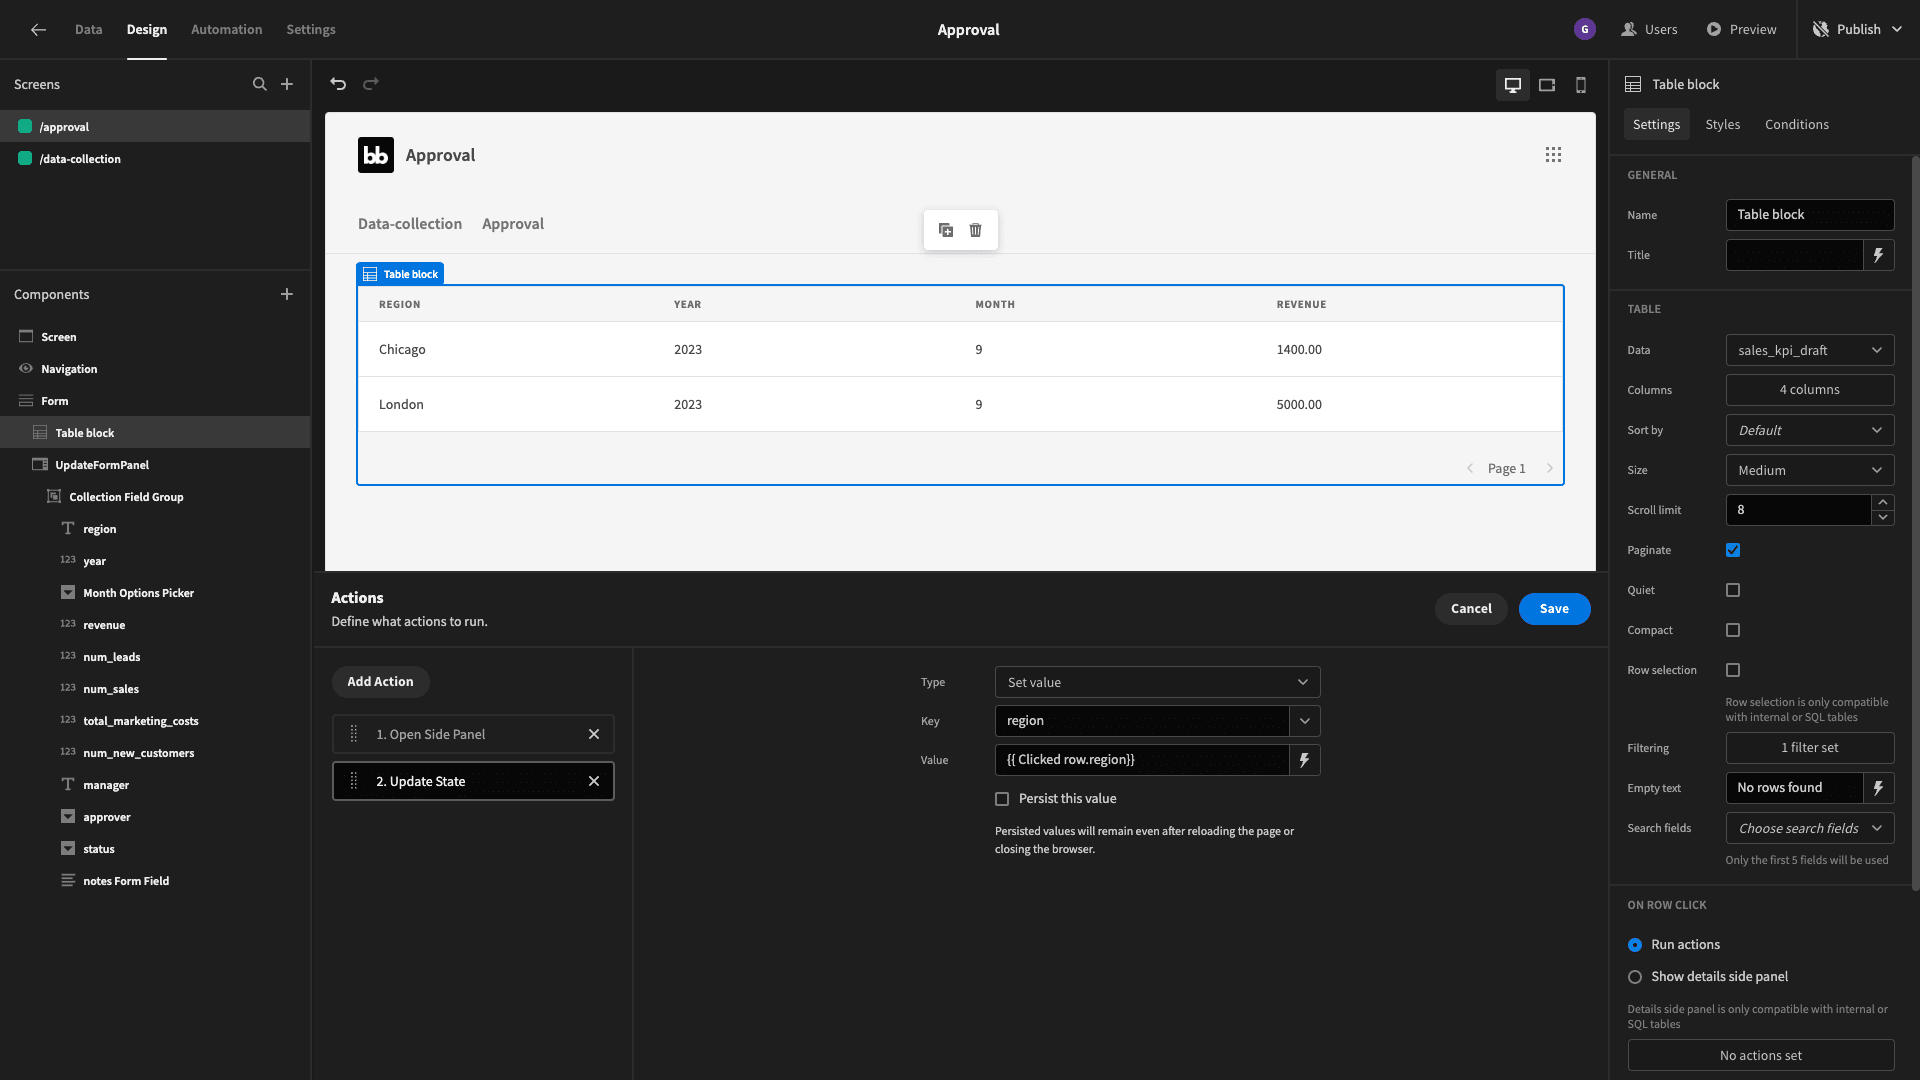Click the duplicate row icon in actions

coord(945,231)
